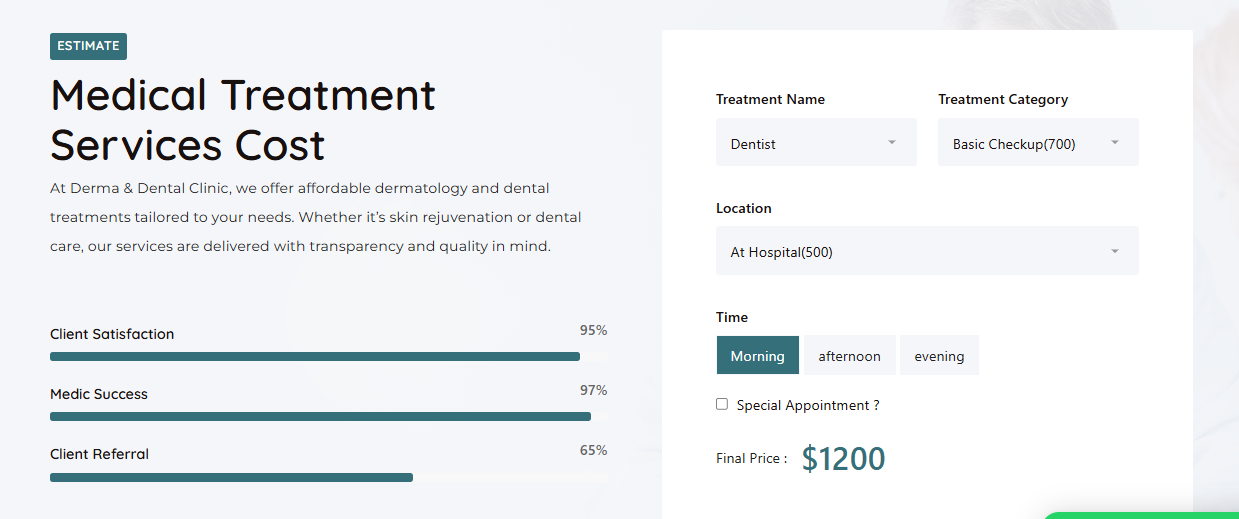Pick the evening time slot
1239x519 pixels.
(x=939, y=356)
